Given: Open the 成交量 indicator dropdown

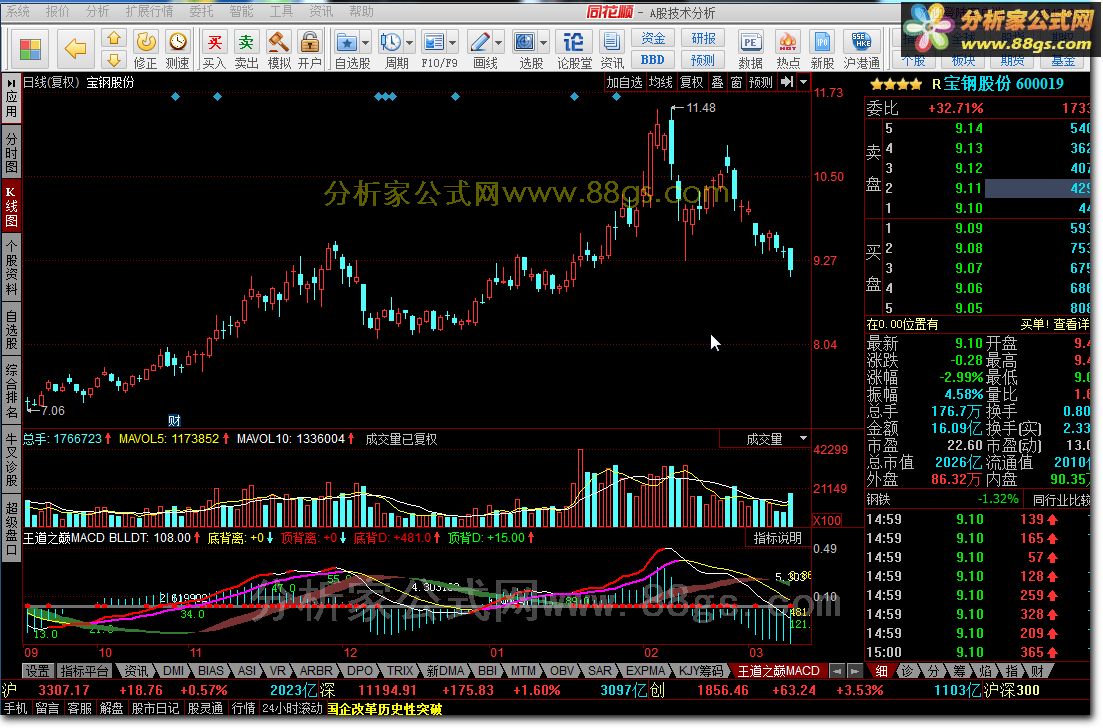Looking at the screenshot, I should click(x=803, y=438).
